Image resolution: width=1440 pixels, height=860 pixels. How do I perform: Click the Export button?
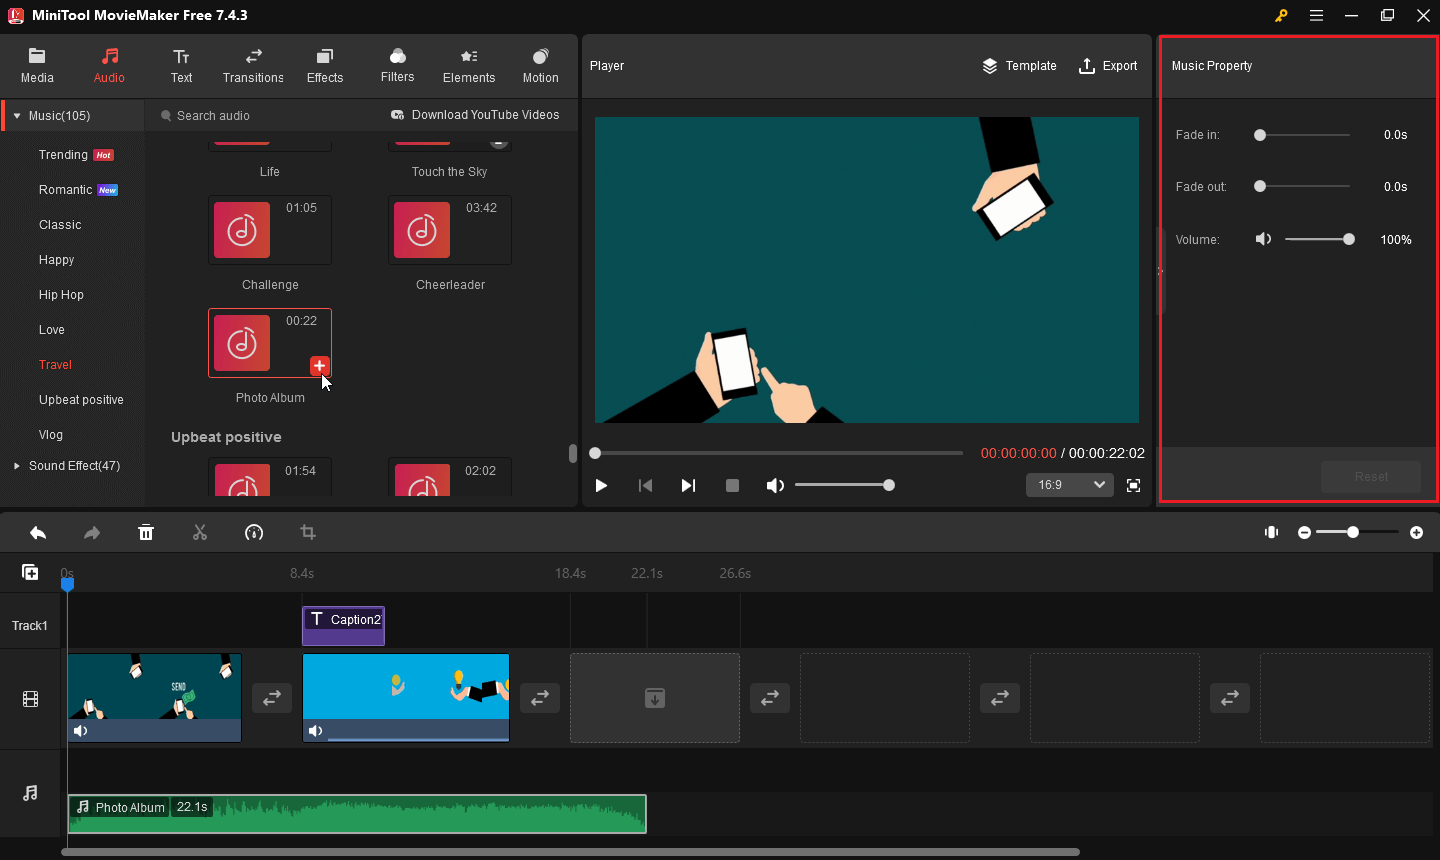click(x=1108, y=66)
